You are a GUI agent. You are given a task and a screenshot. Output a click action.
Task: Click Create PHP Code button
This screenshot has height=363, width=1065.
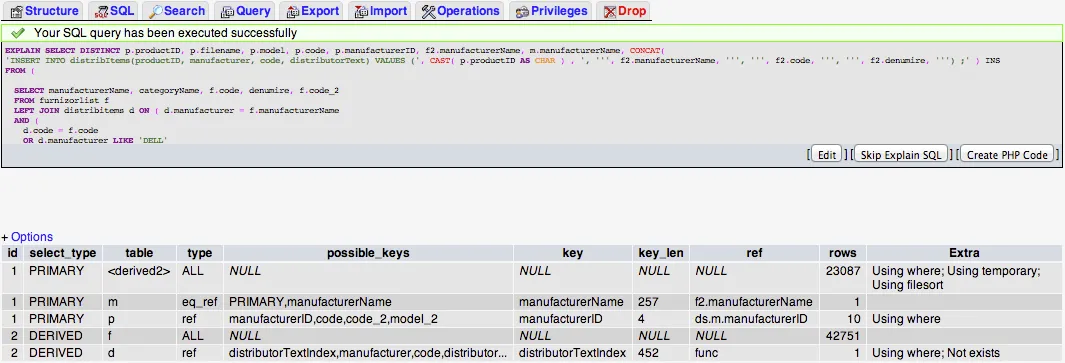point(1007,155)
